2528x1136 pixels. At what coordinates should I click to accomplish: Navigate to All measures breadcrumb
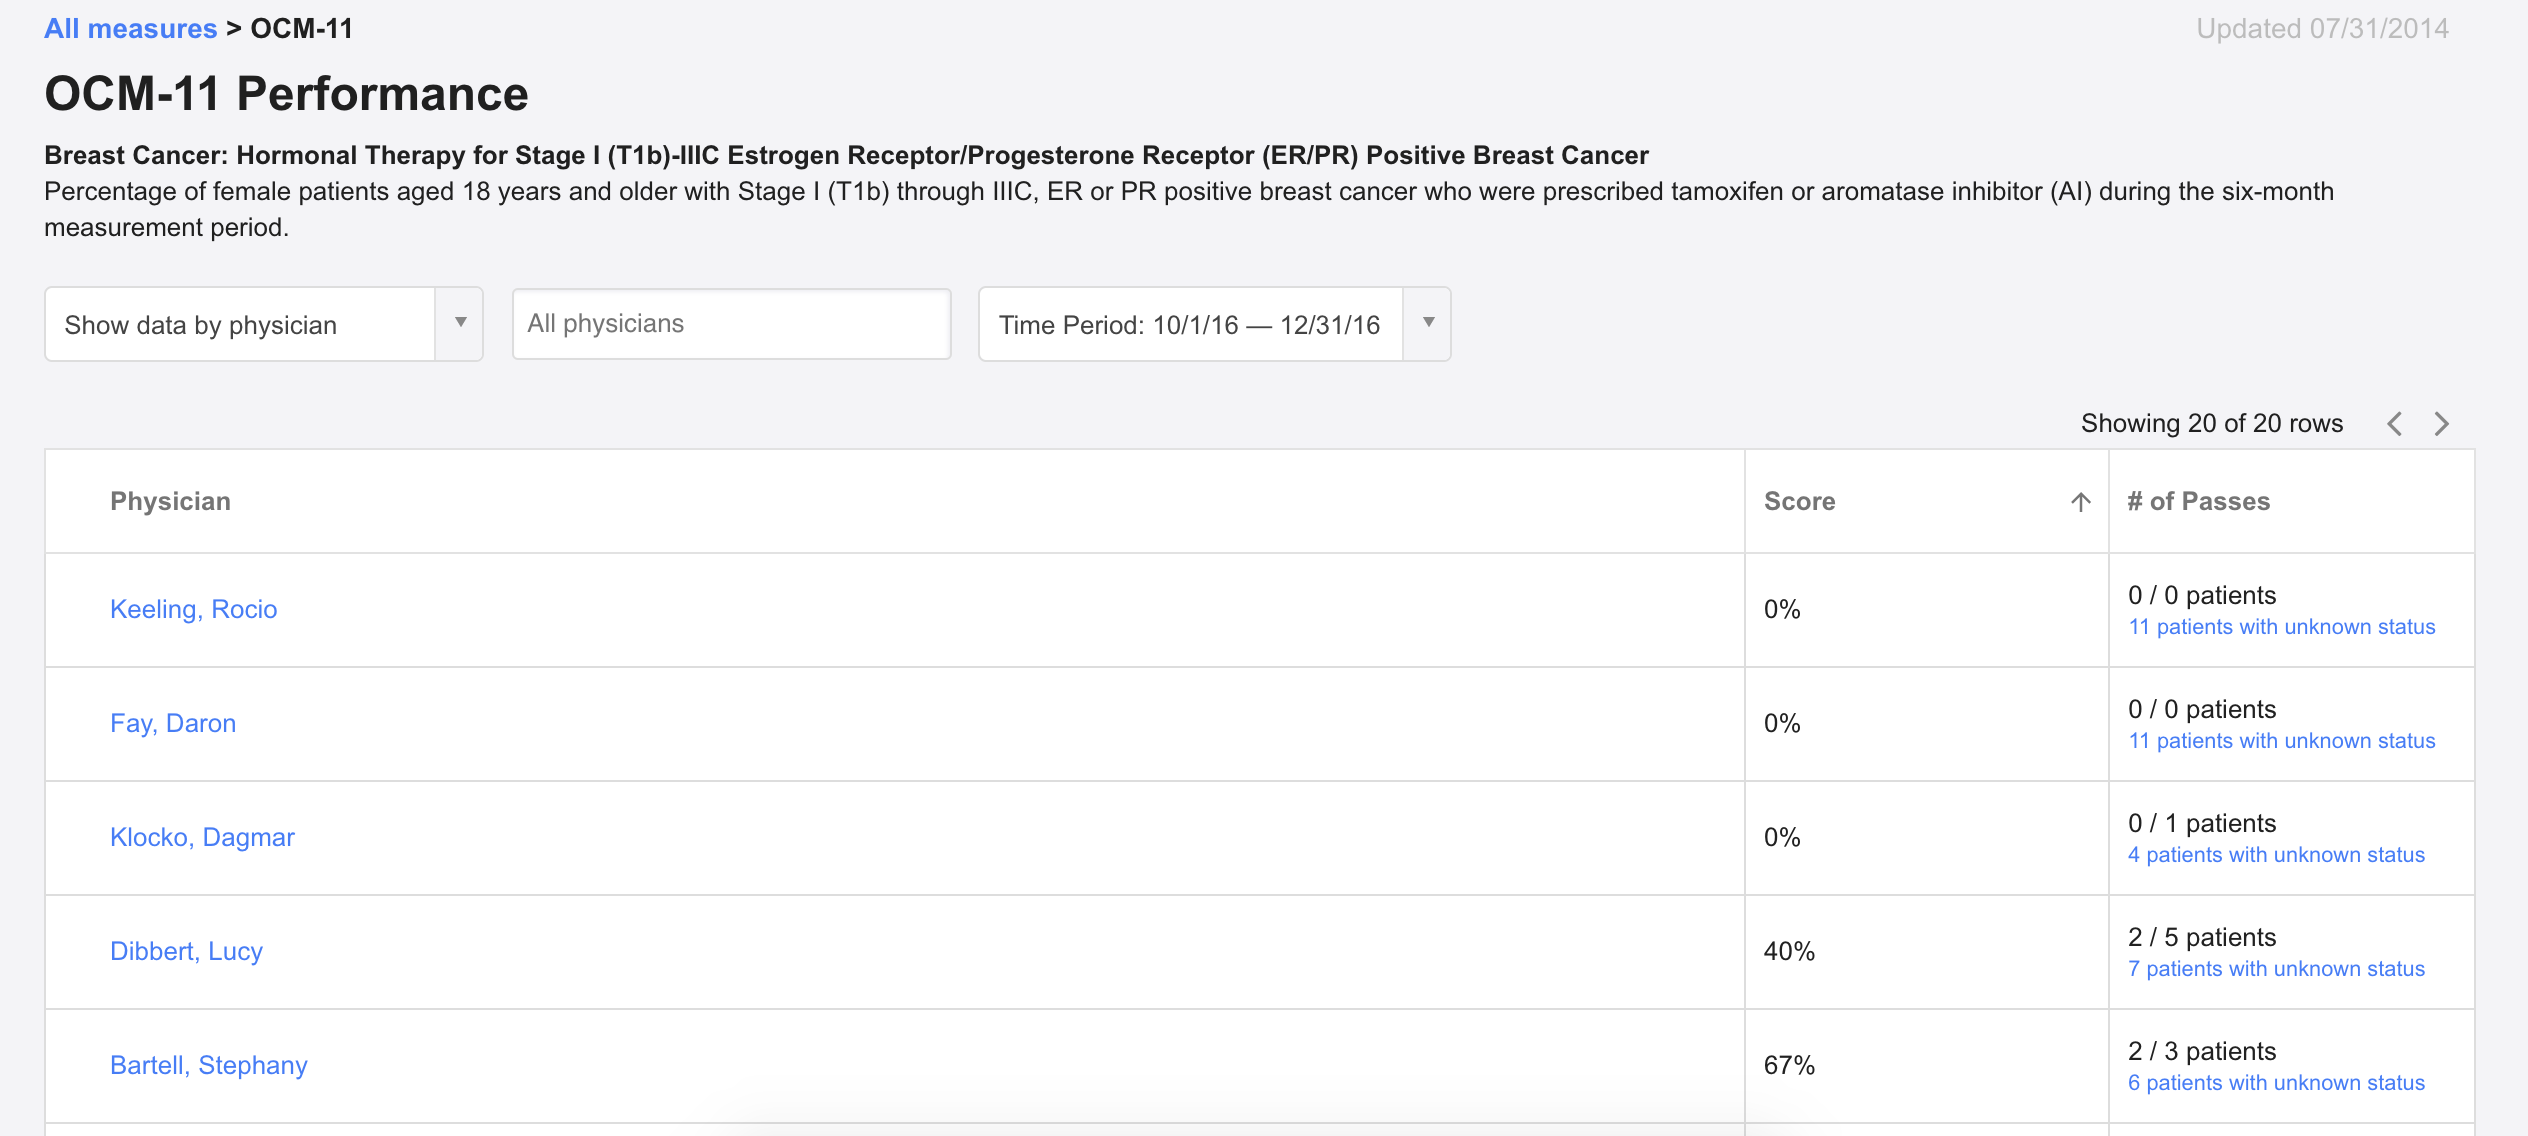point(131,29)
